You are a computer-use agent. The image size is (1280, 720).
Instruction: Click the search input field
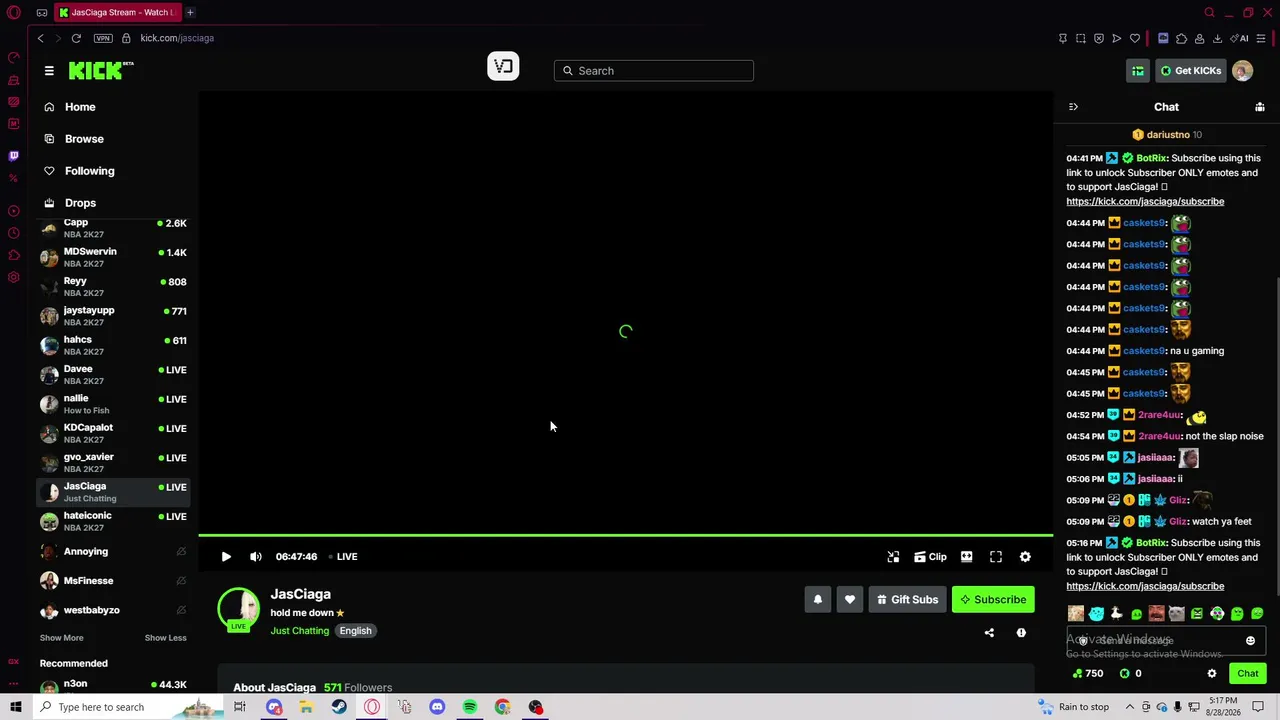coord(654,71)
